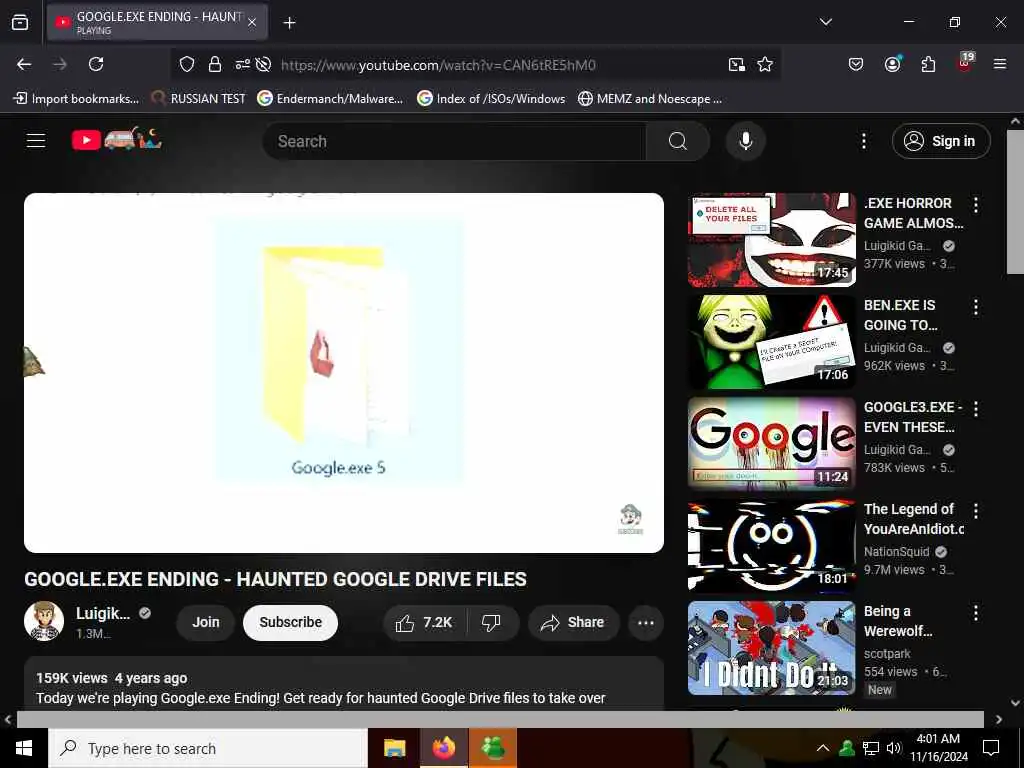Submit search with magnifier button
The image size is (1024, 768).
(678, 141)
